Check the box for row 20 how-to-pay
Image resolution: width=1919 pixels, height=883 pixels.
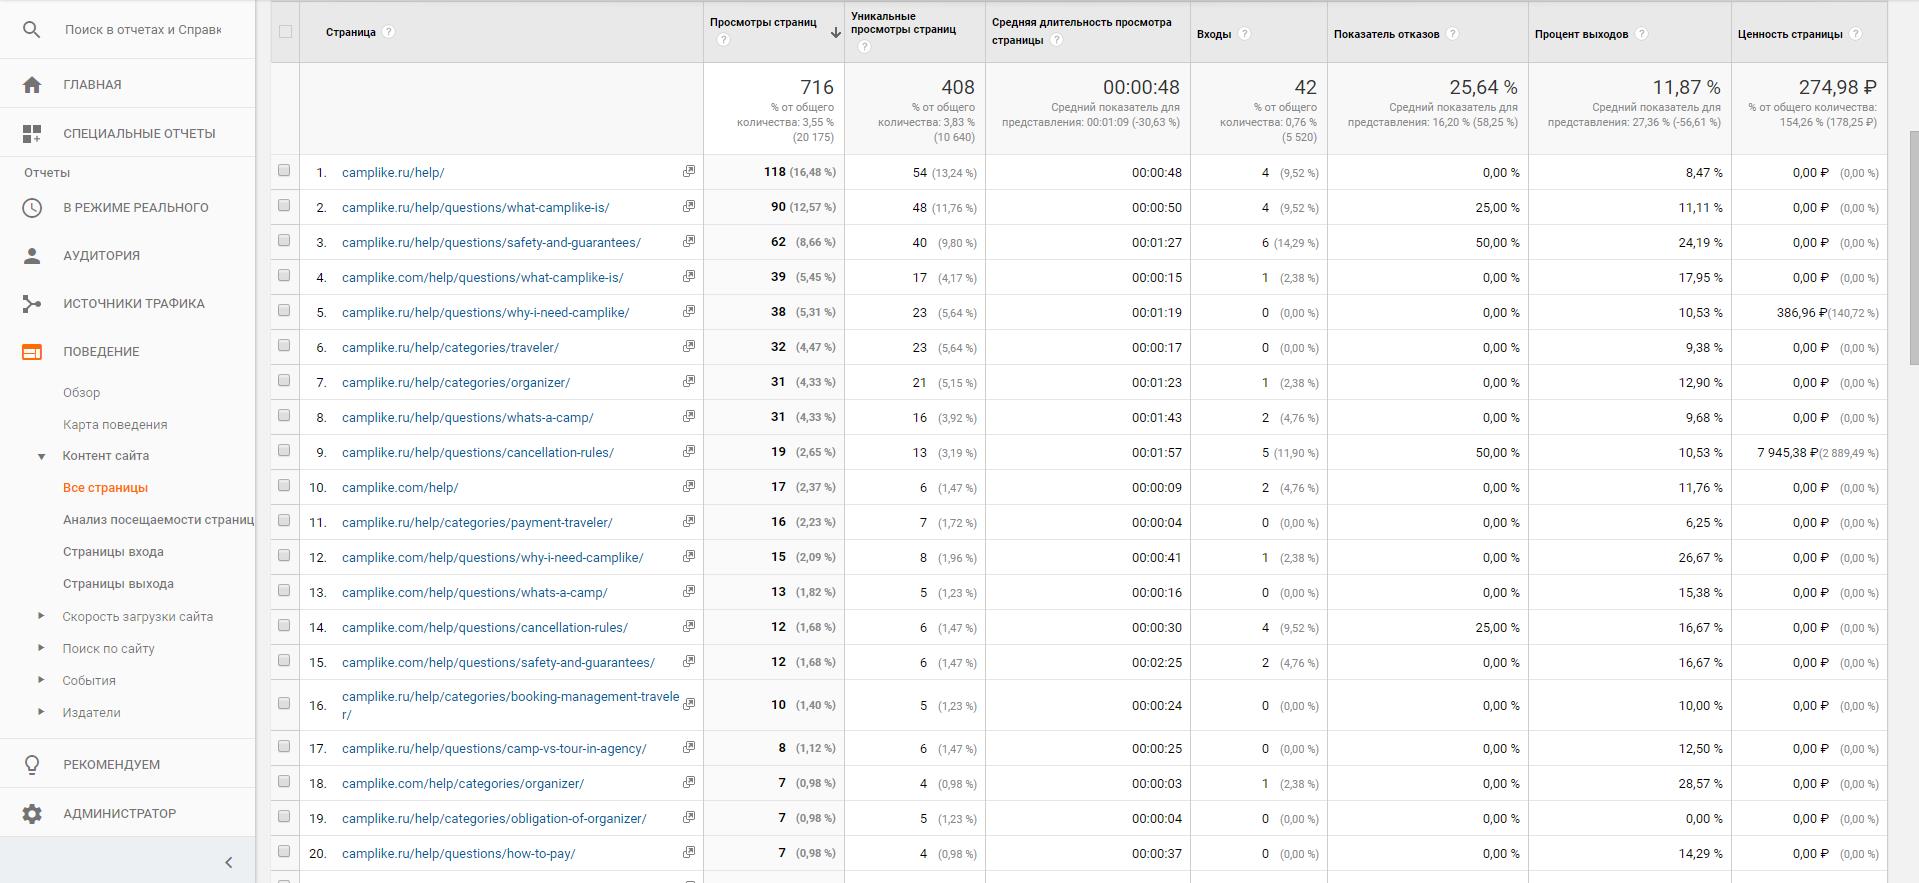tap(285, 852)
